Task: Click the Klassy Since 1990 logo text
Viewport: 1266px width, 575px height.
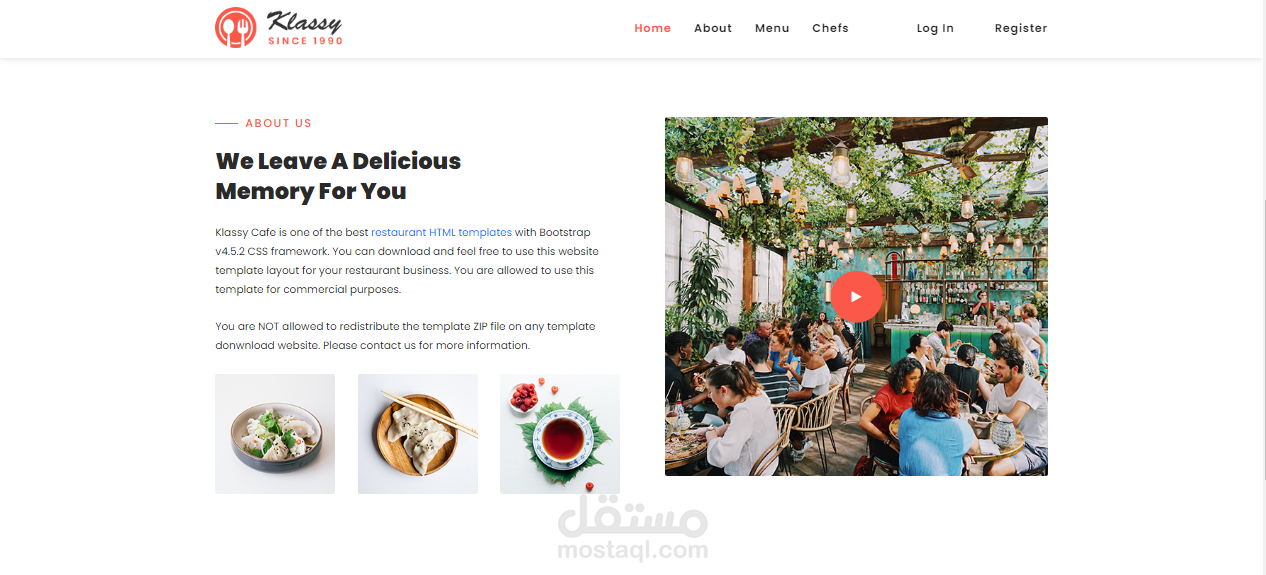Action: (305, 28)
